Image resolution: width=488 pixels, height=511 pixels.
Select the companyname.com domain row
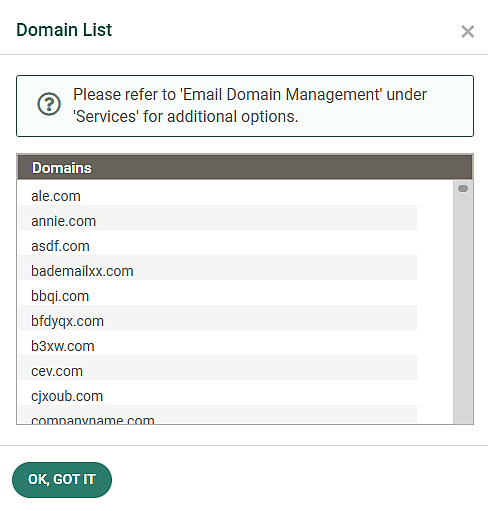[217, 415]
